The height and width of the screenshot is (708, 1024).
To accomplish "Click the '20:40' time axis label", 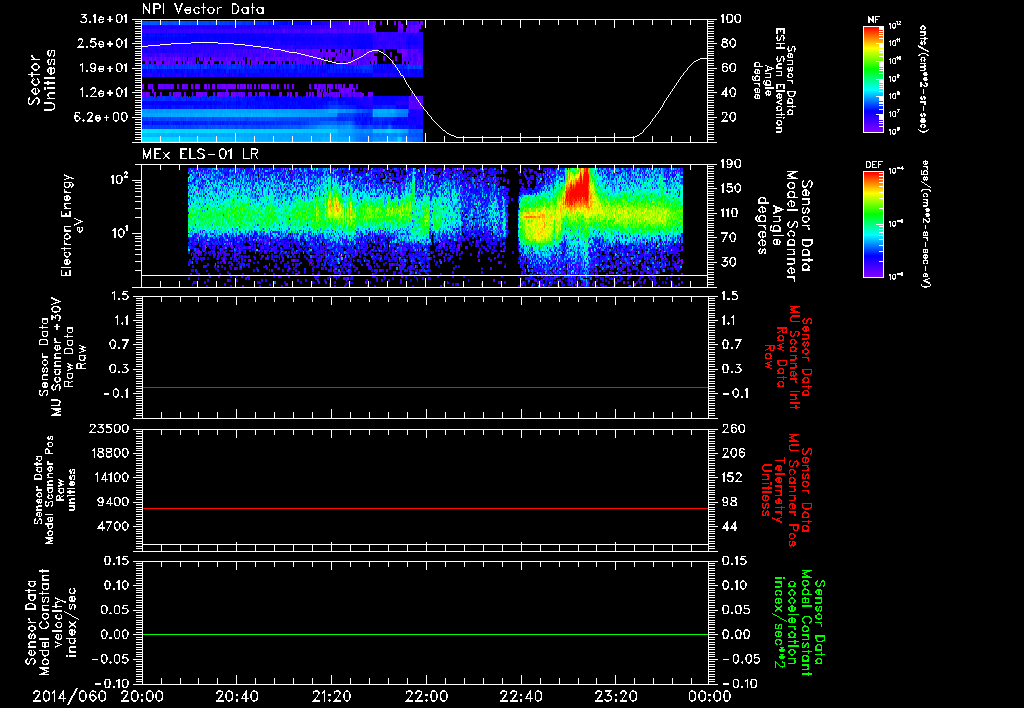I will (x=237, y=696).
